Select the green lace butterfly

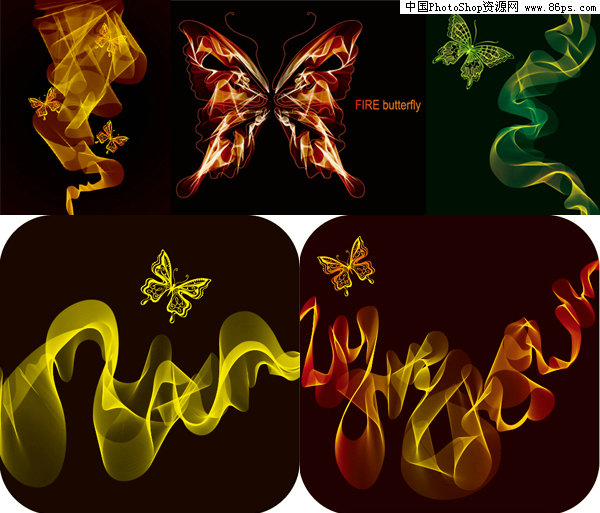coord(472,50)
